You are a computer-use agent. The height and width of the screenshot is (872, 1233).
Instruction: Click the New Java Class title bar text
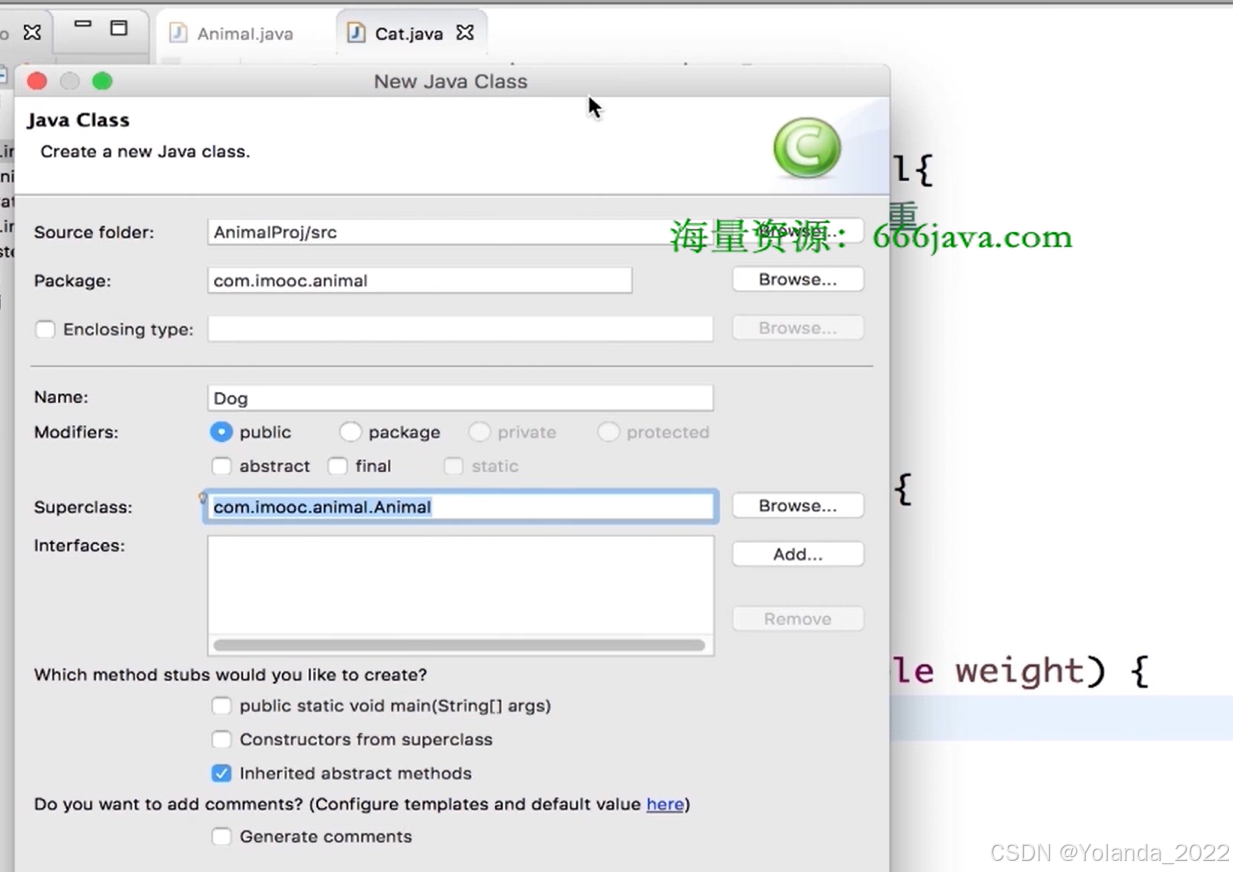pyautogui.click(x=450, y=82)
